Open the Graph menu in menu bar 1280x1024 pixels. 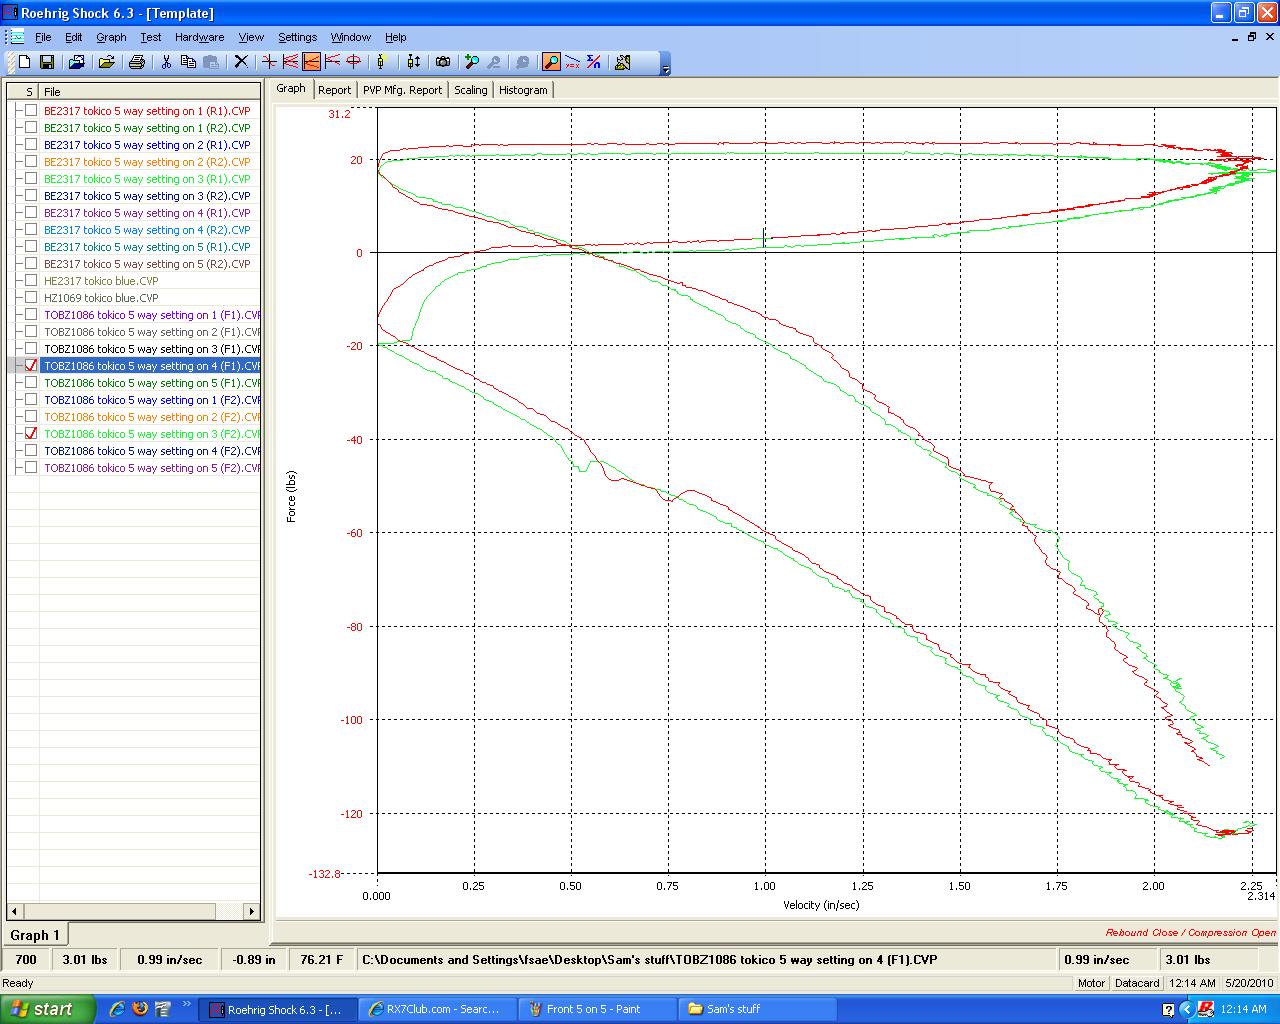click(111, 37)
